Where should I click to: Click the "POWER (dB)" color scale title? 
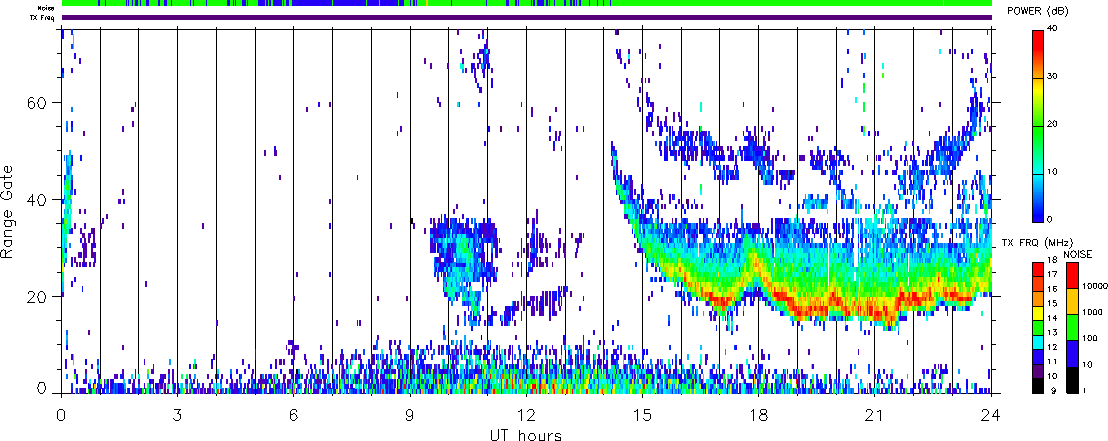(1039, 12)
